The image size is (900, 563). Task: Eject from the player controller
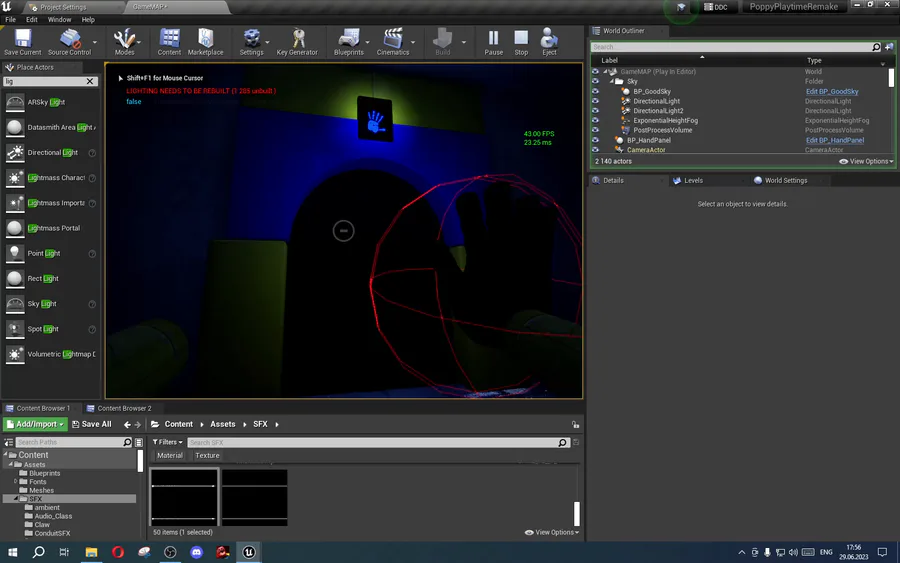coord(549,42)
